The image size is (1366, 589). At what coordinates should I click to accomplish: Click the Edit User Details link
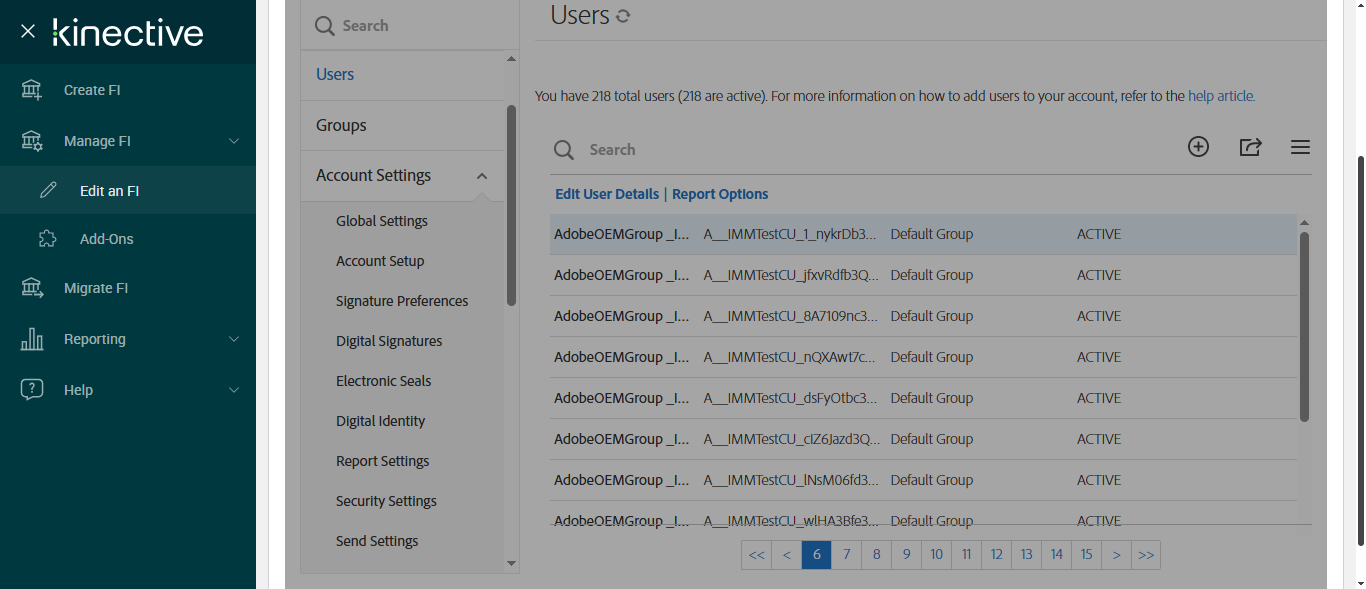(607, 194)
